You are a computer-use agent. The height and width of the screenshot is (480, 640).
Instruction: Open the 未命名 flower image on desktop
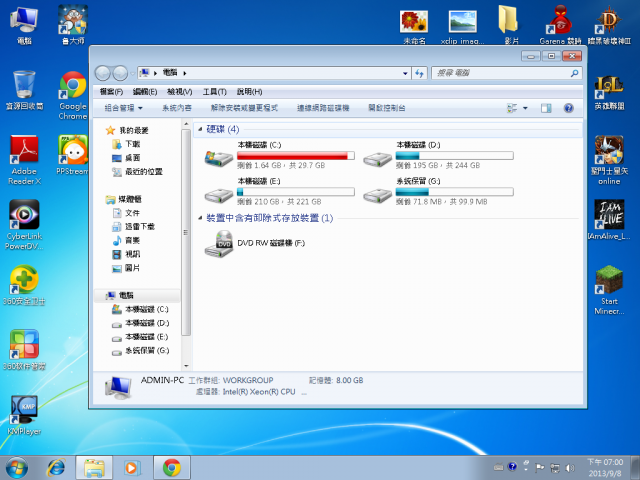pos(414,27)
